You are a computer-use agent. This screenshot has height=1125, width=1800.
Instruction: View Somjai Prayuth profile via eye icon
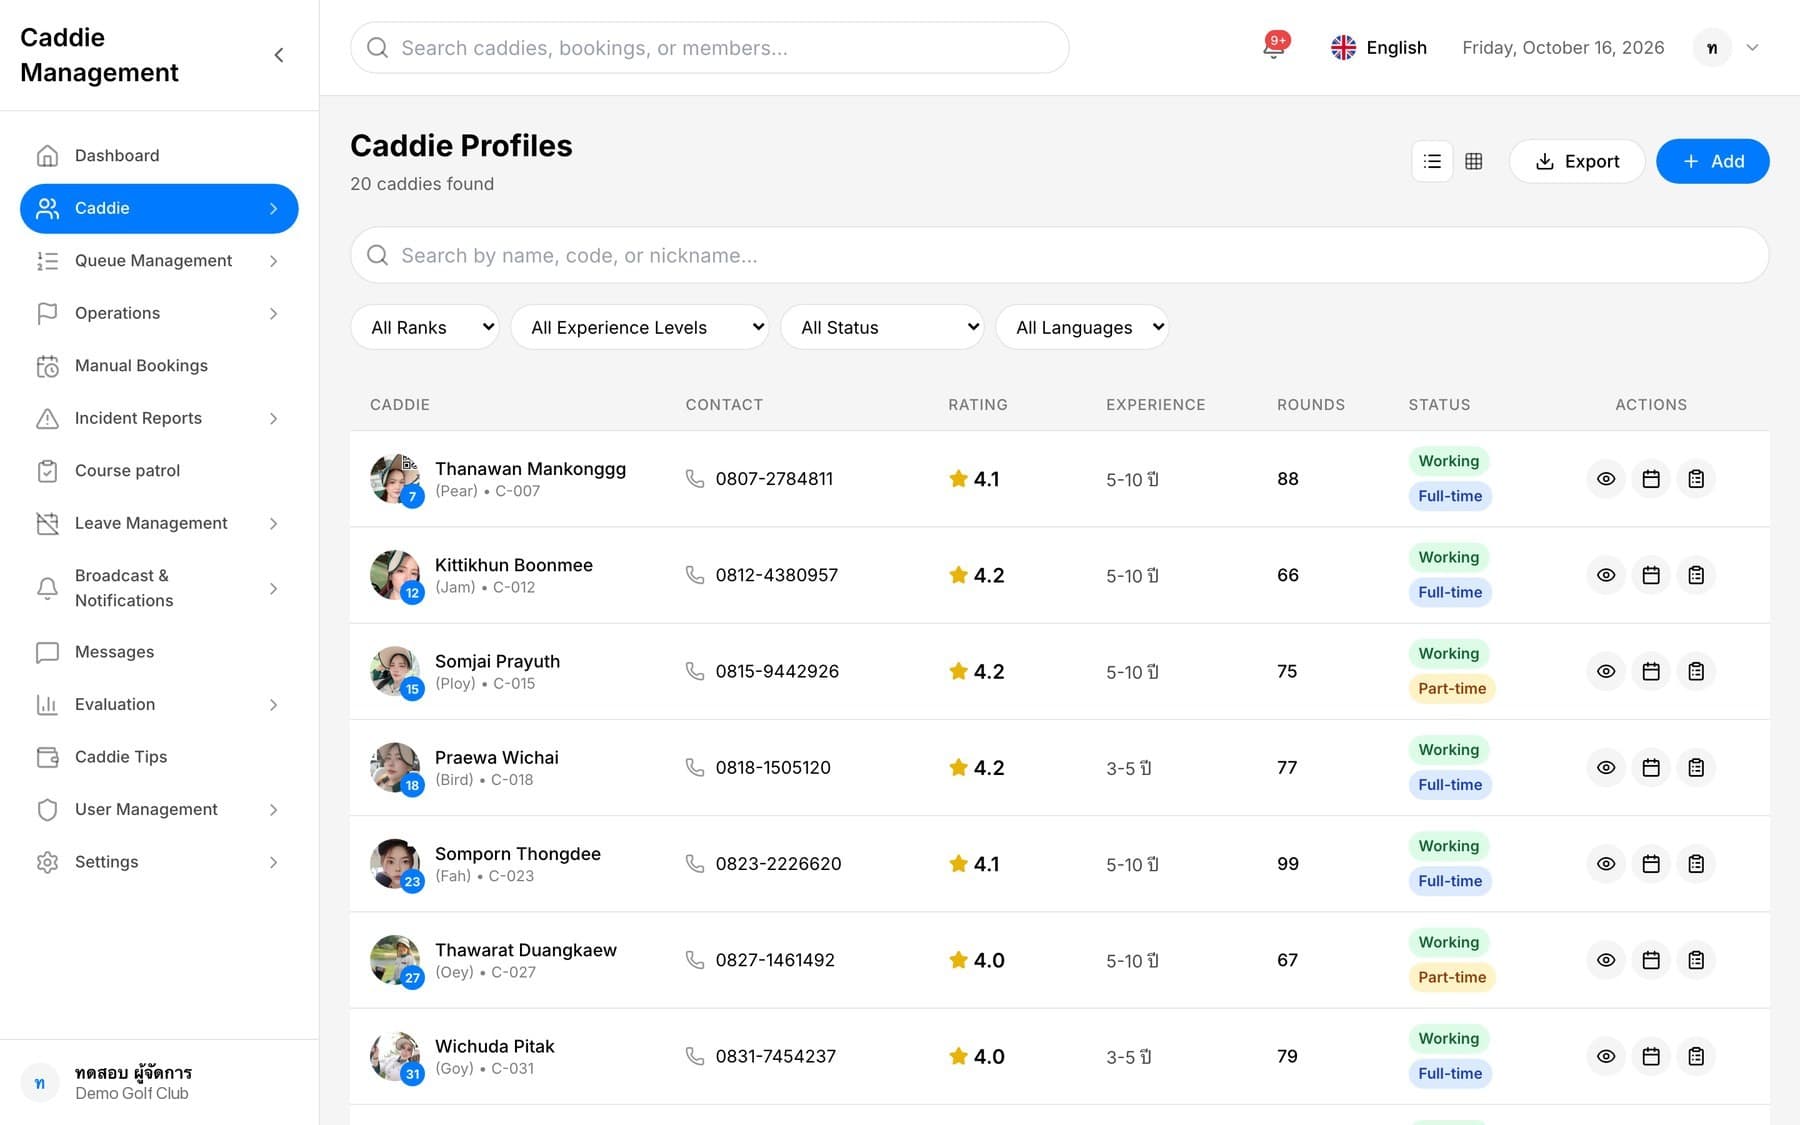(1606, 671)
